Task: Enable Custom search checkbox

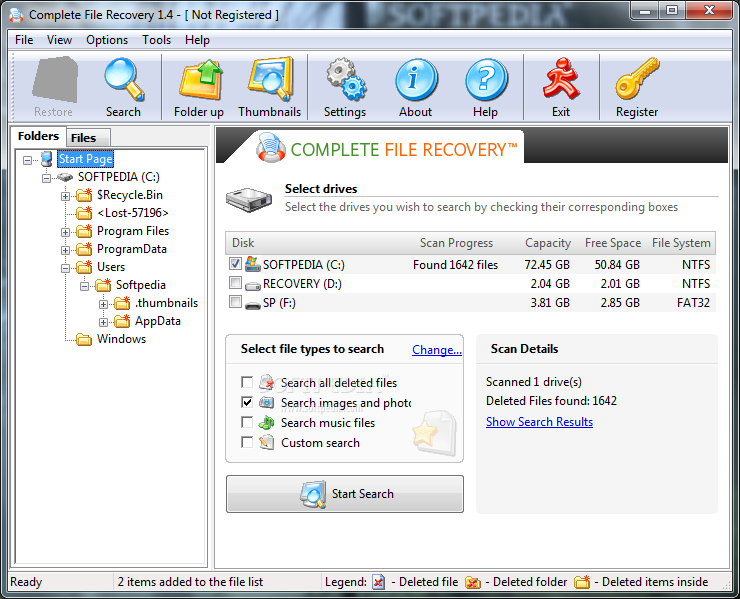Action: [x=247, y=442]
